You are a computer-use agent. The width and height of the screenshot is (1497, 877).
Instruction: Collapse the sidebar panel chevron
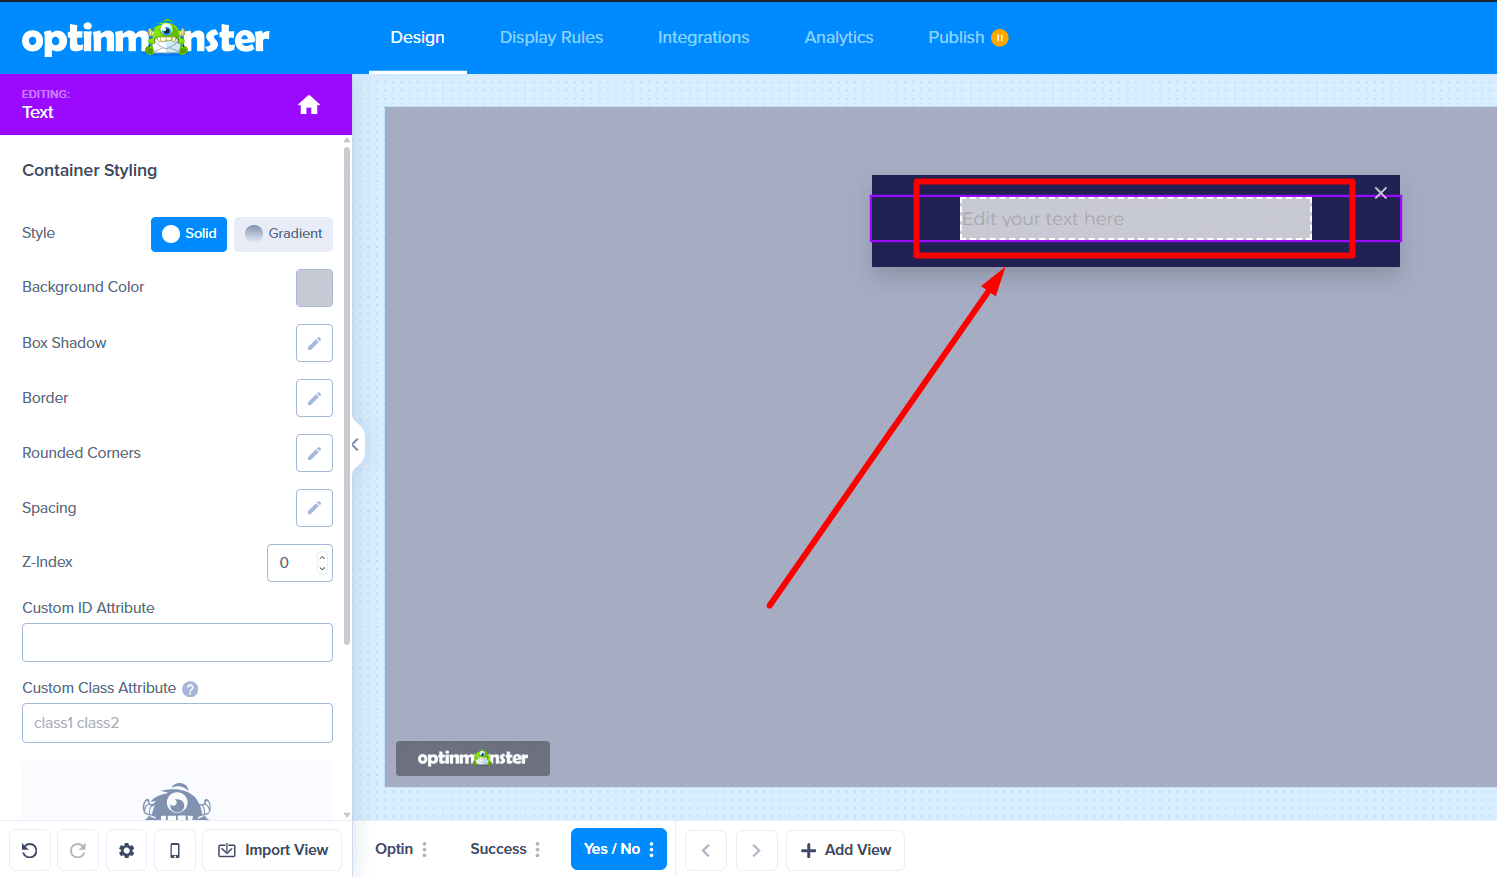(x=356, y=445)
